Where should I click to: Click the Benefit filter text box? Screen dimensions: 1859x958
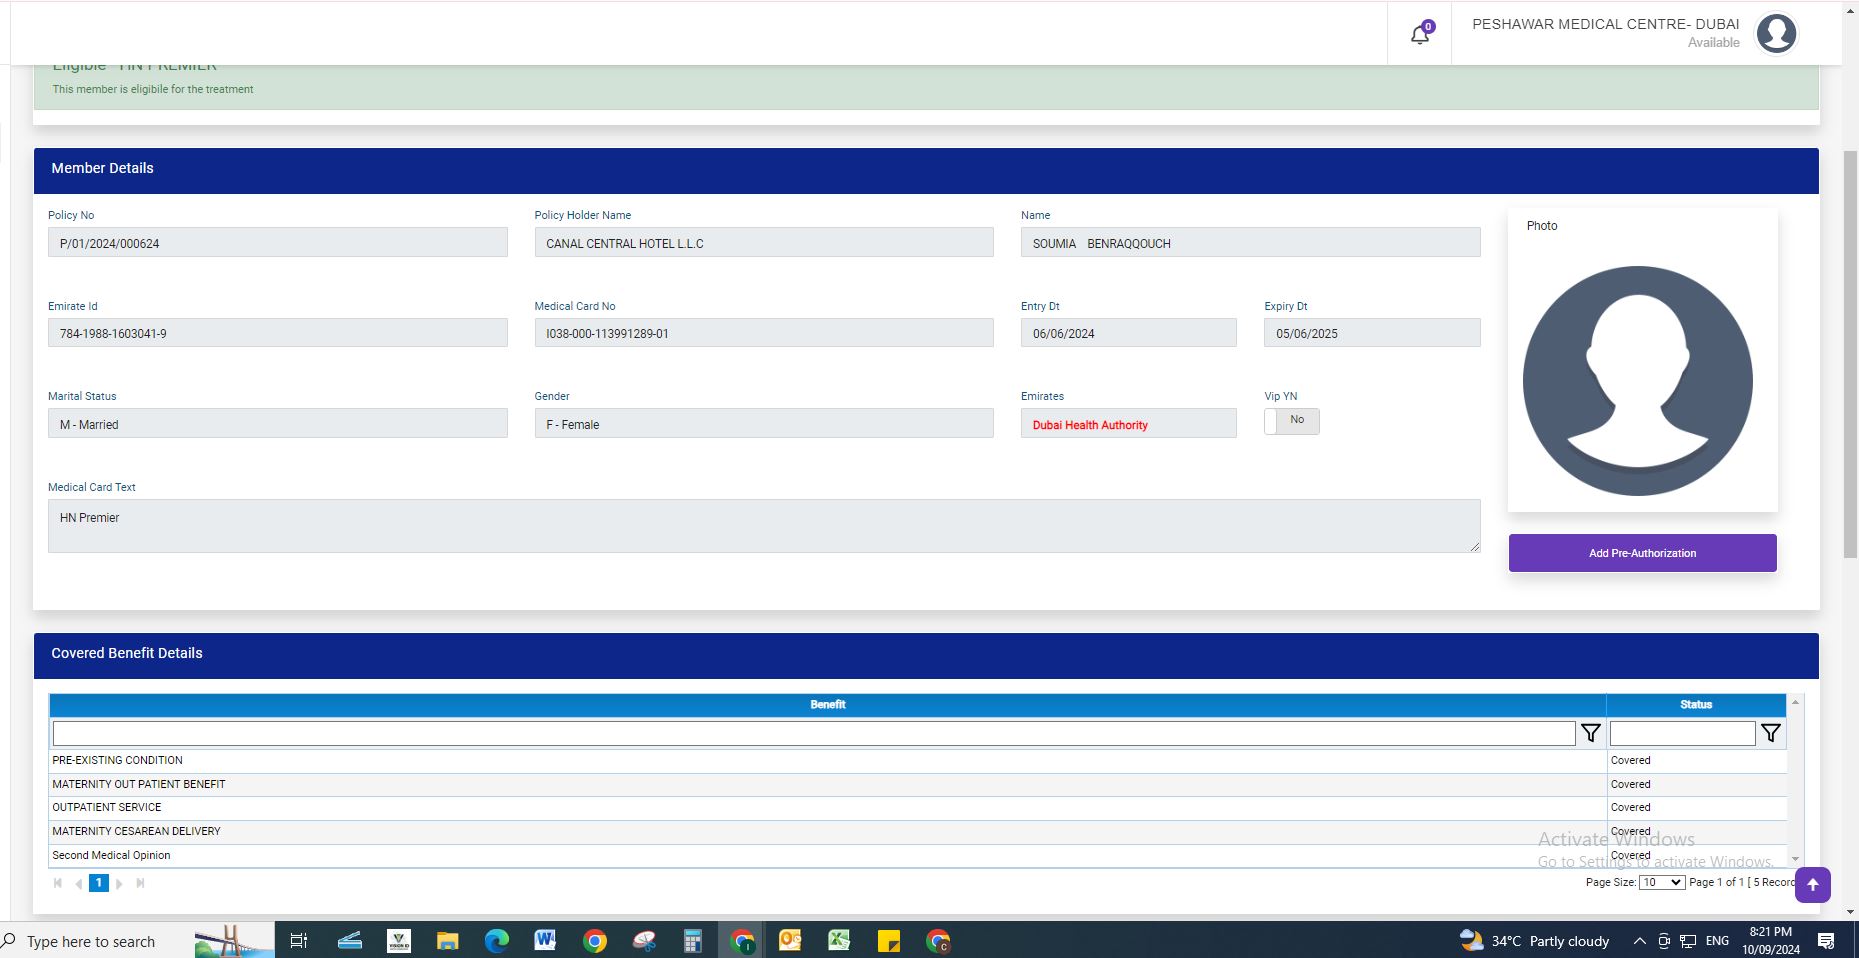813,733
